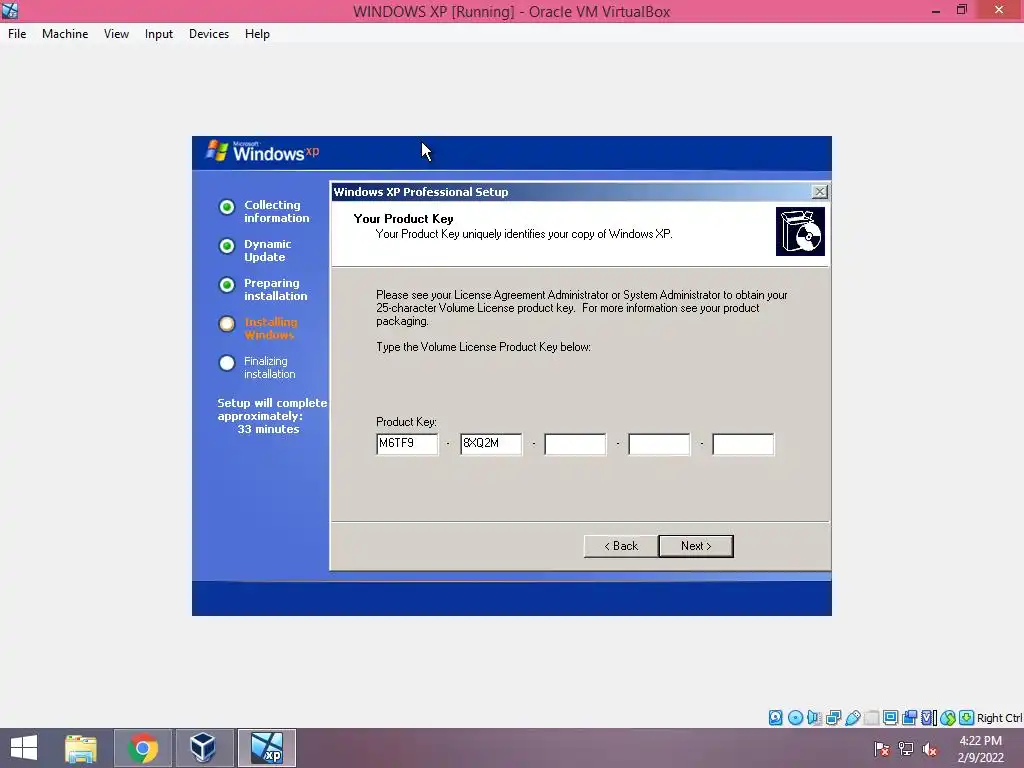Open the clock showing 4:22 PM

[x=980, y=748]
